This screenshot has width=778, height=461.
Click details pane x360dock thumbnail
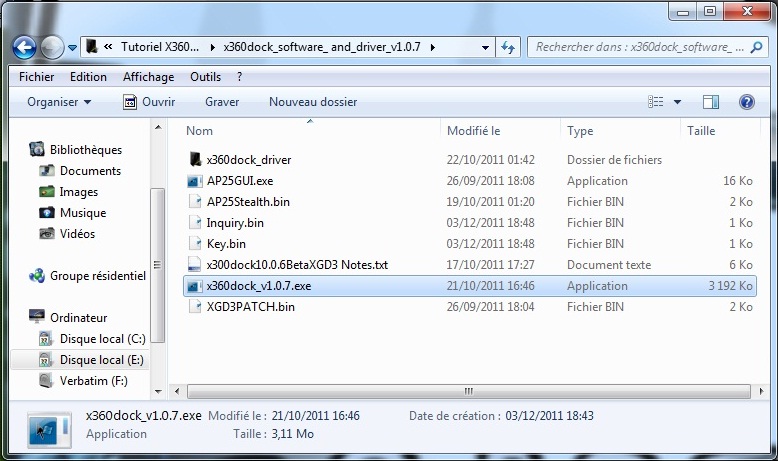pyautogui.click(x=49, y=430)
